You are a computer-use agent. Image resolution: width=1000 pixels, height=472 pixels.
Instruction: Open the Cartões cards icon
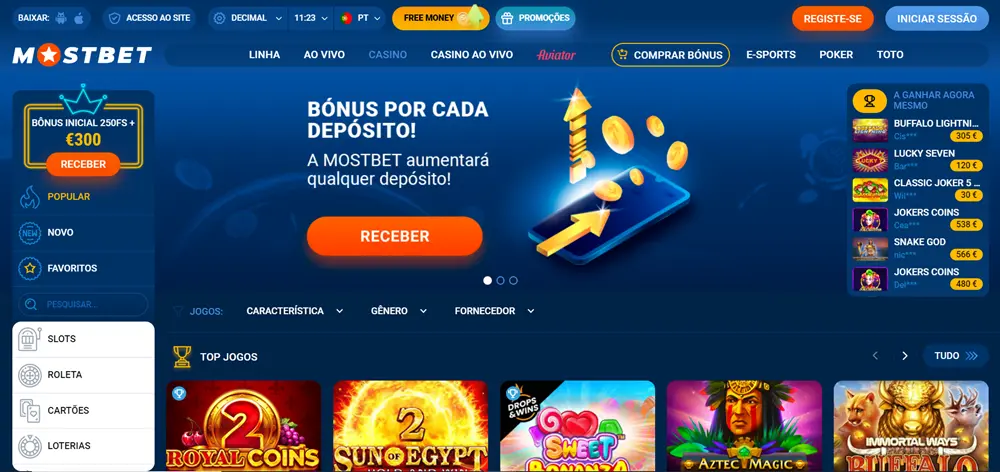coord(30,410)
